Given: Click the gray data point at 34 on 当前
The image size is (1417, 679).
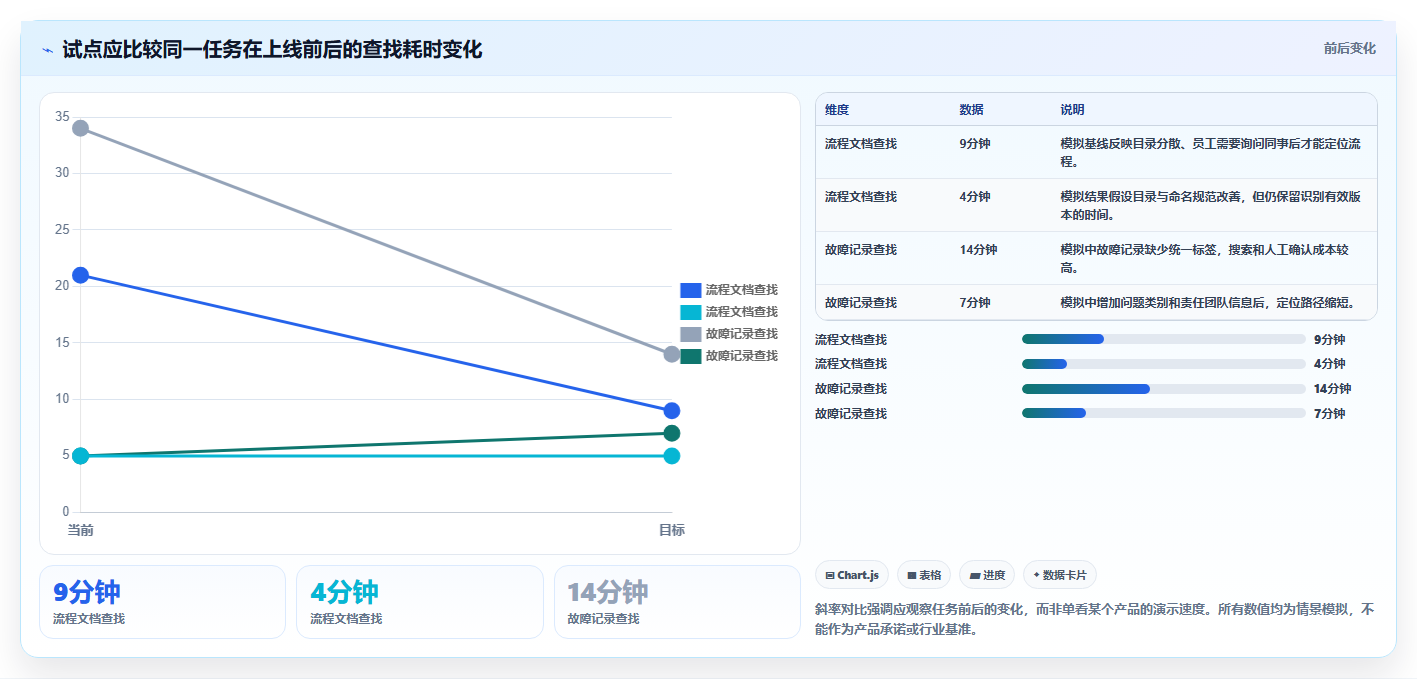Looking at the screenshot, I should [81, 128].
